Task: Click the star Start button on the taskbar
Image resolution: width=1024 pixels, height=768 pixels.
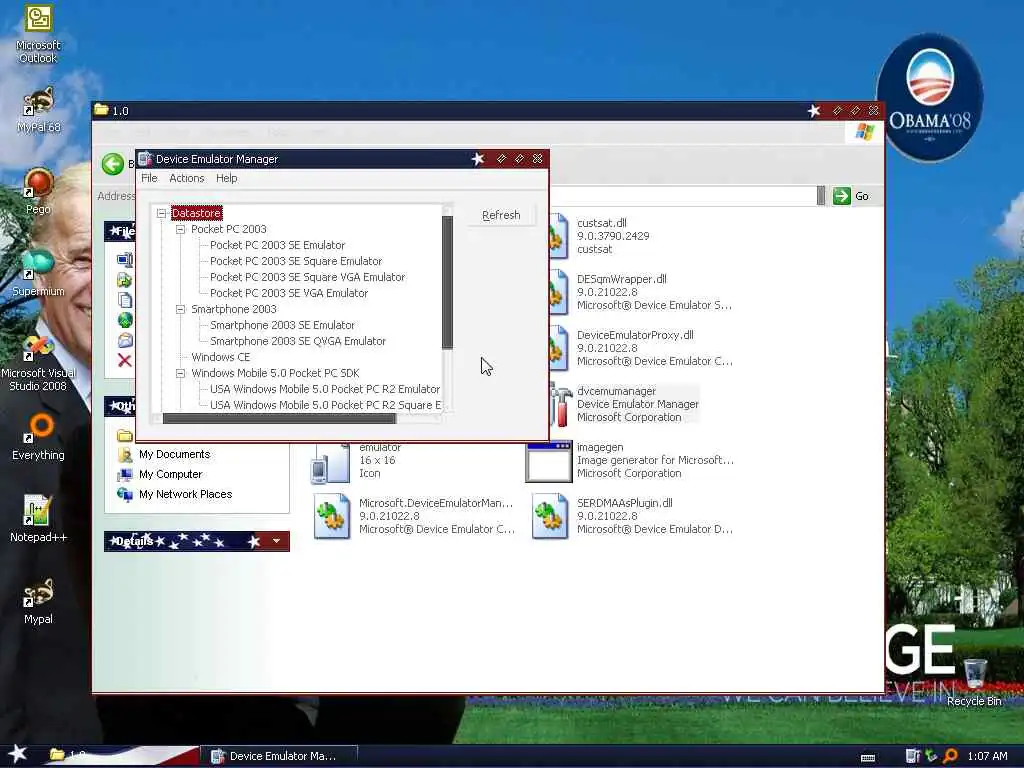Action: [18, 754]
